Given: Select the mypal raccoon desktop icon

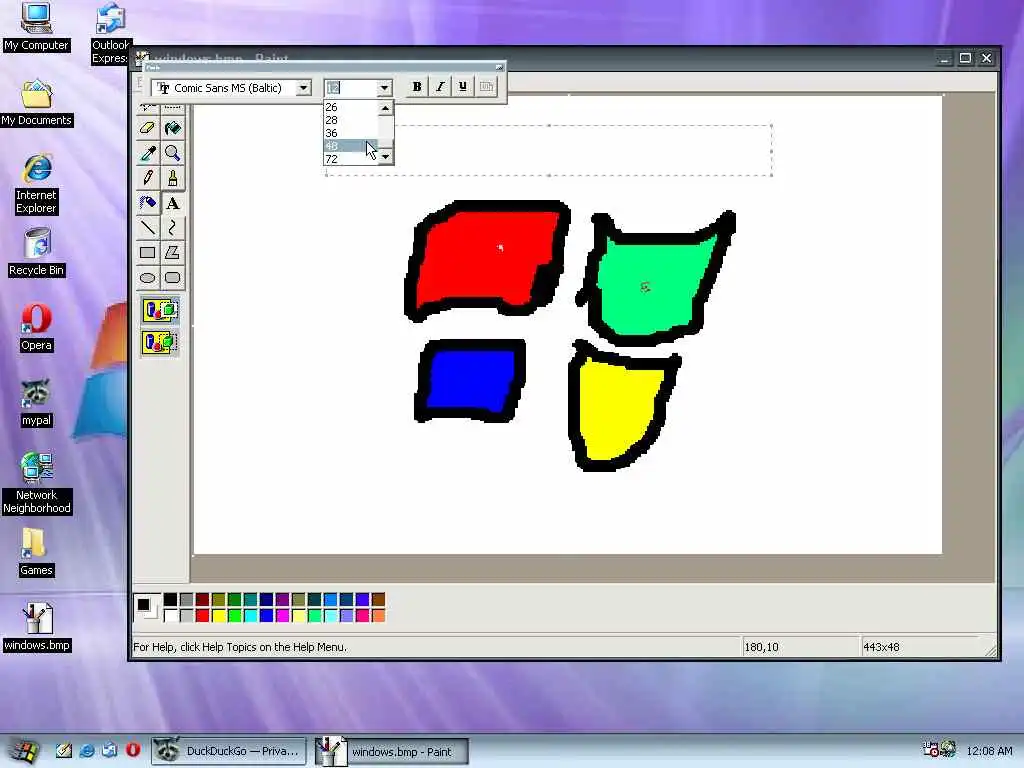Looking at the screenshot, I should tap(36, 403).
